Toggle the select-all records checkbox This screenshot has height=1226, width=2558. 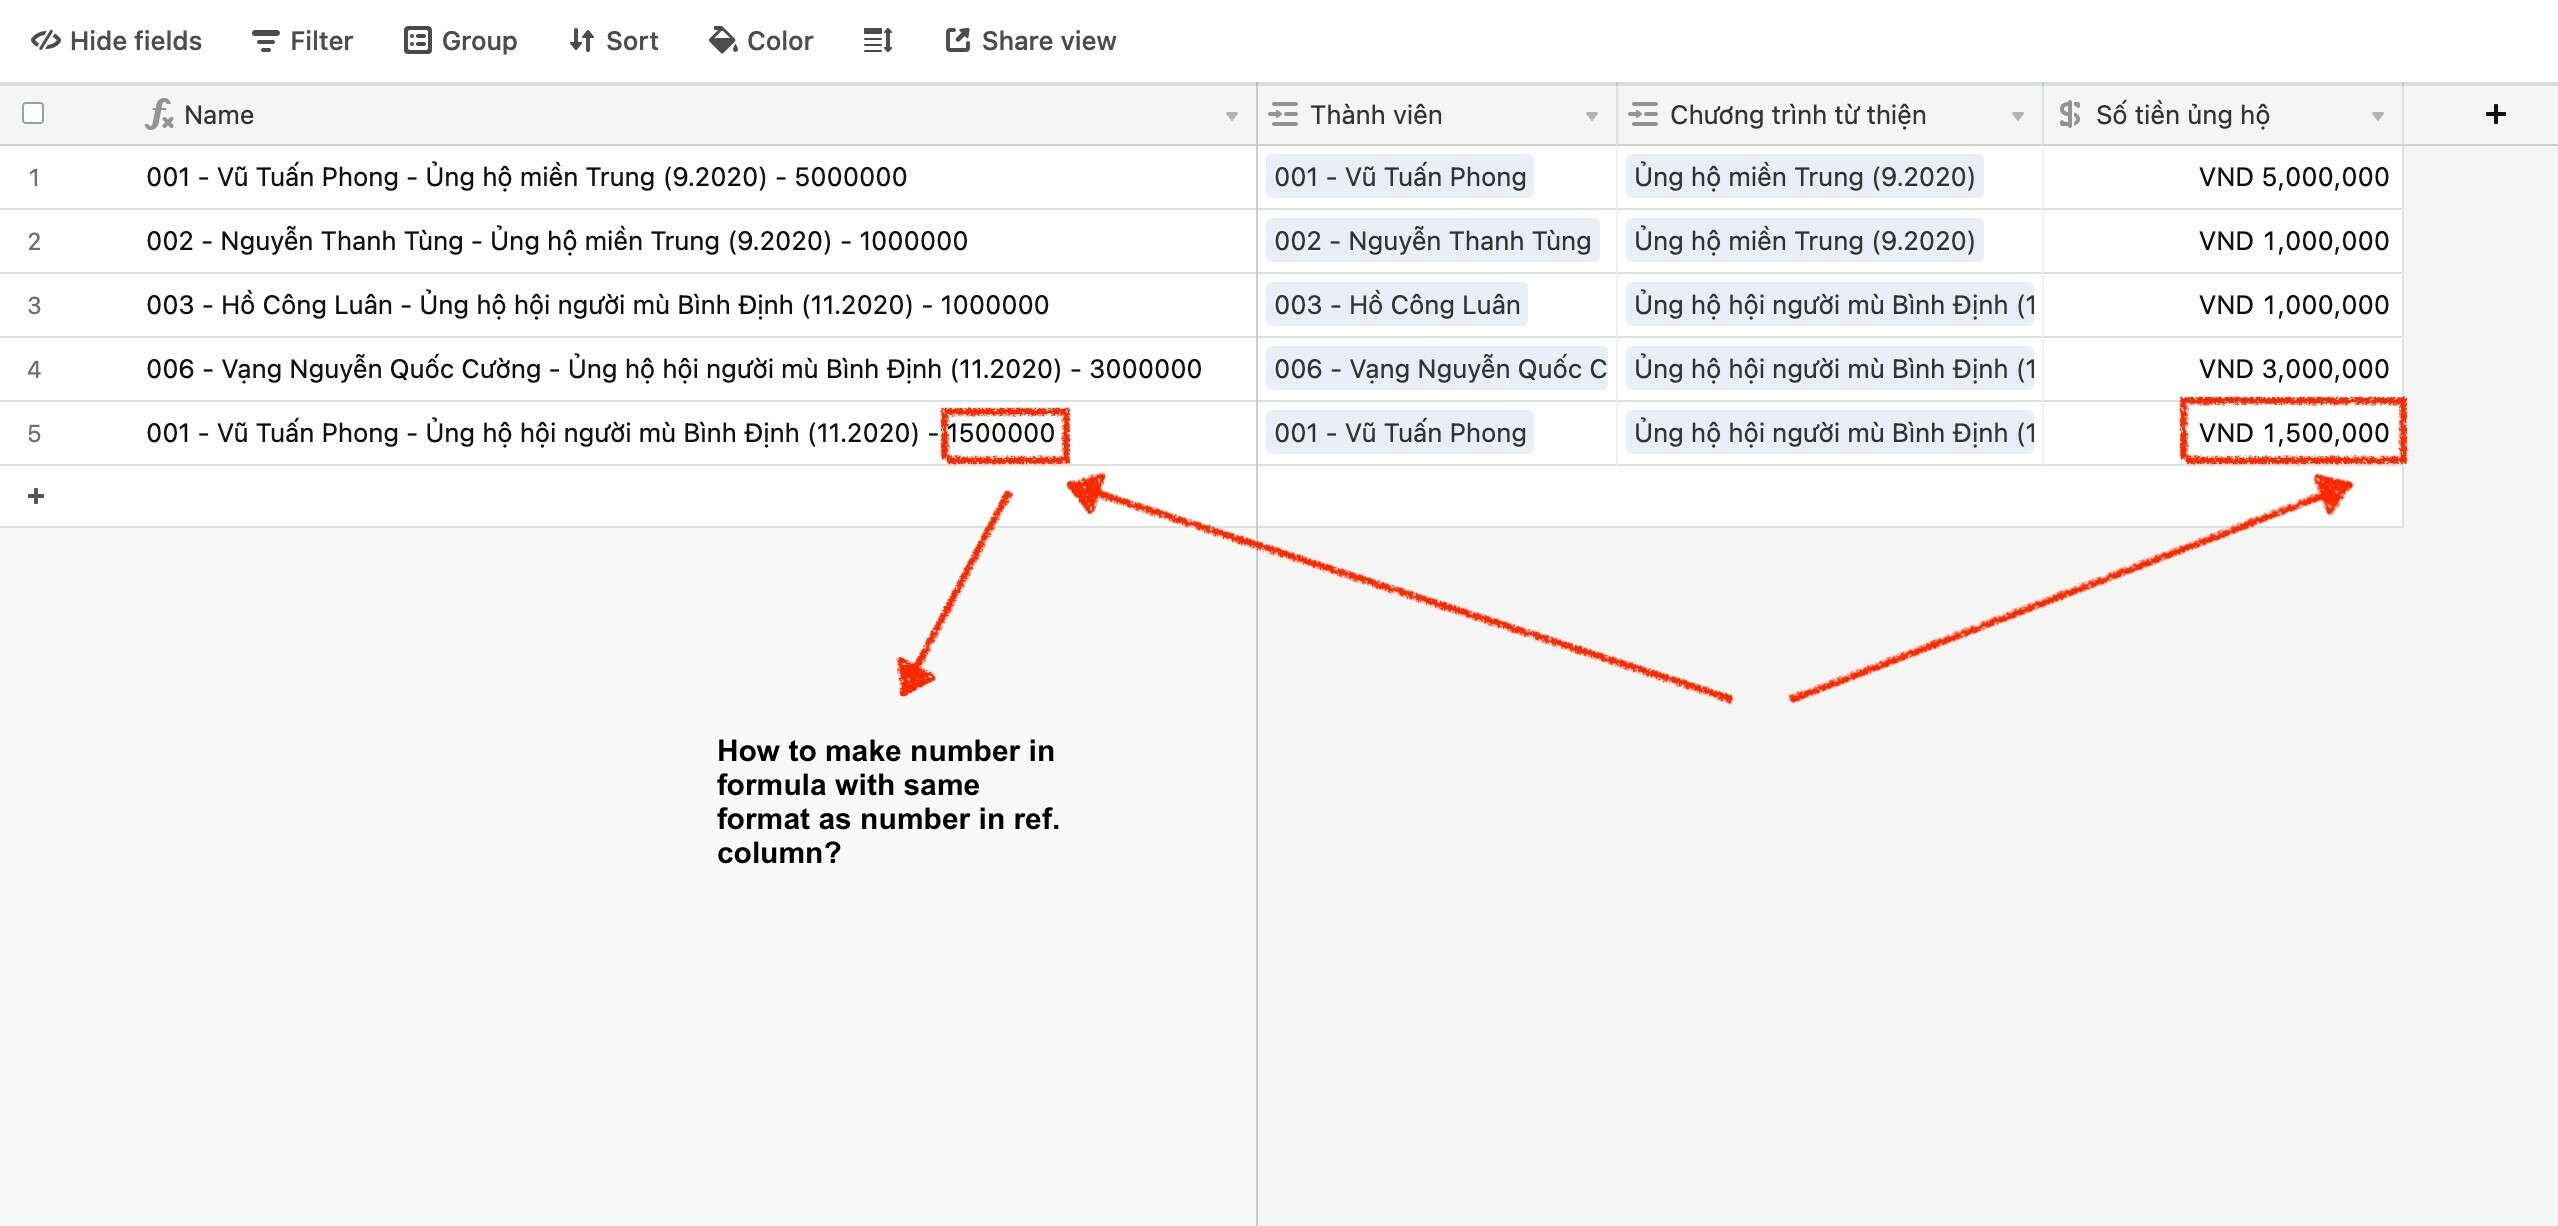pos(33,113)
